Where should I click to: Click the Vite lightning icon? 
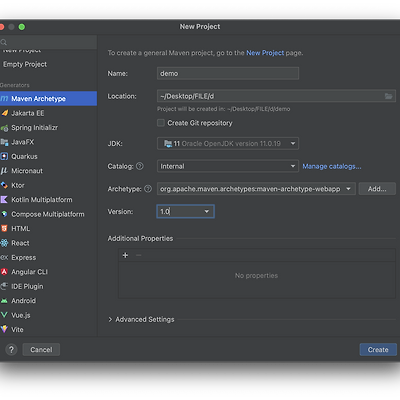(x=4, y=329)
